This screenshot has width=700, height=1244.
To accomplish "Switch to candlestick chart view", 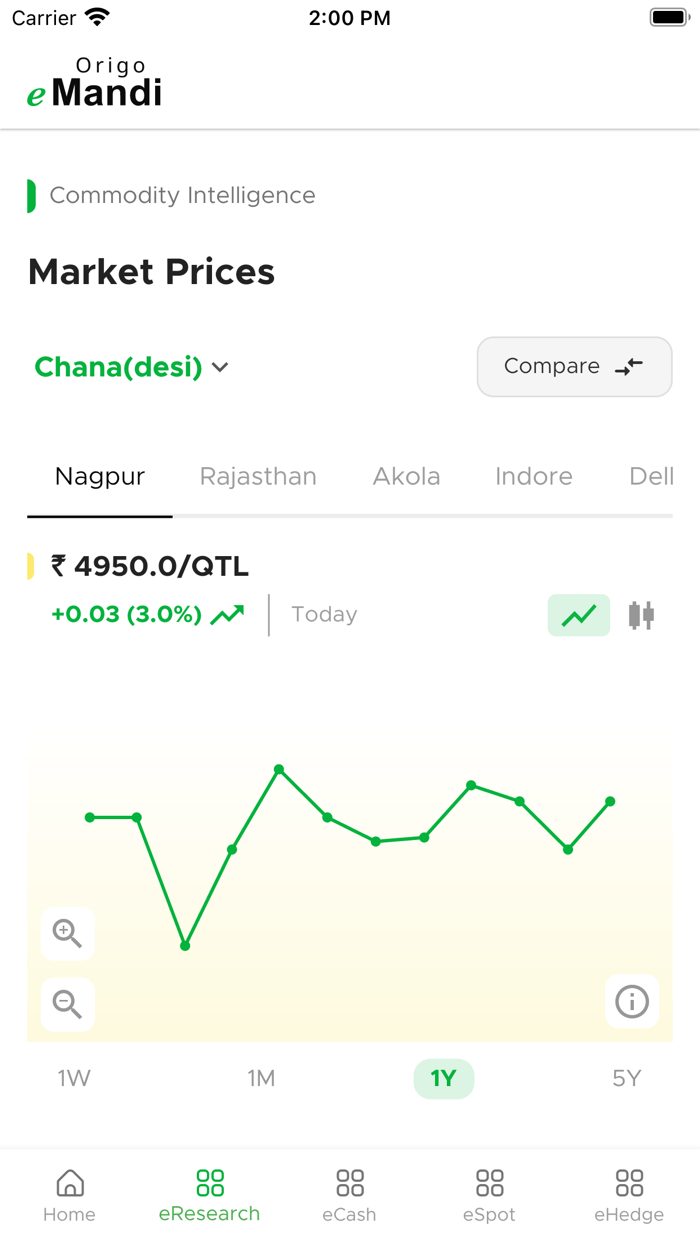I will (641, 615).
